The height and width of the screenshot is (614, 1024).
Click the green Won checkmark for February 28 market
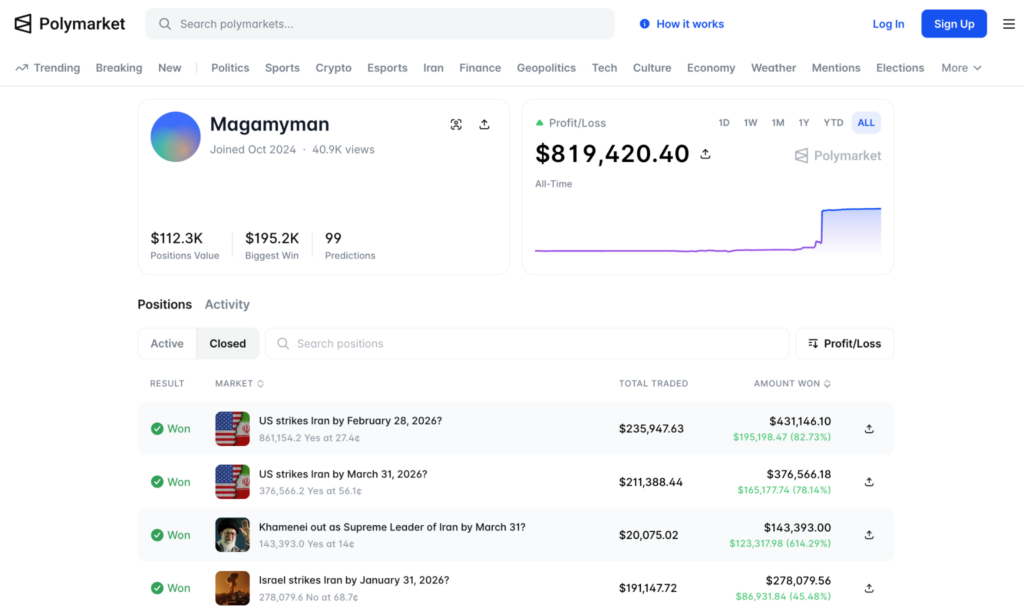coord(157,429)
